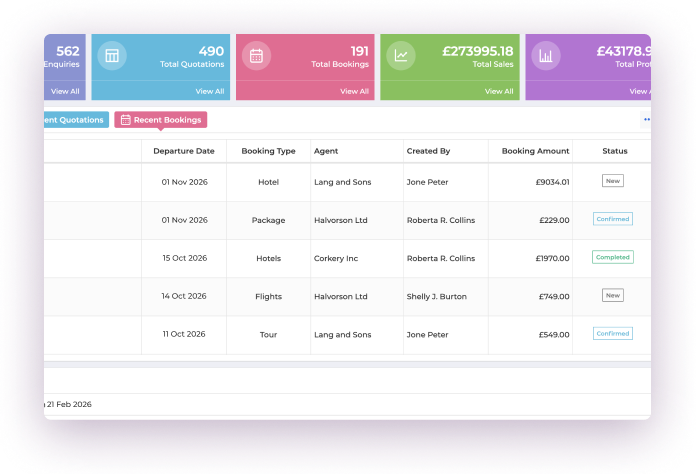Click New status badge for Flights booking
This screenshot has height=474, width=696.
click(613, 295)
